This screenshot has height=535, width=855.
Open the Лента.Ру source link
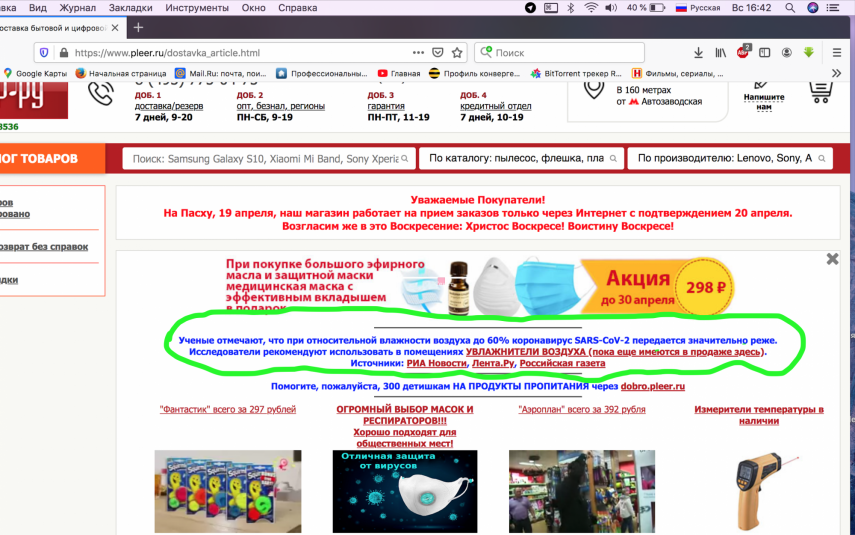(x=493, y=363)
